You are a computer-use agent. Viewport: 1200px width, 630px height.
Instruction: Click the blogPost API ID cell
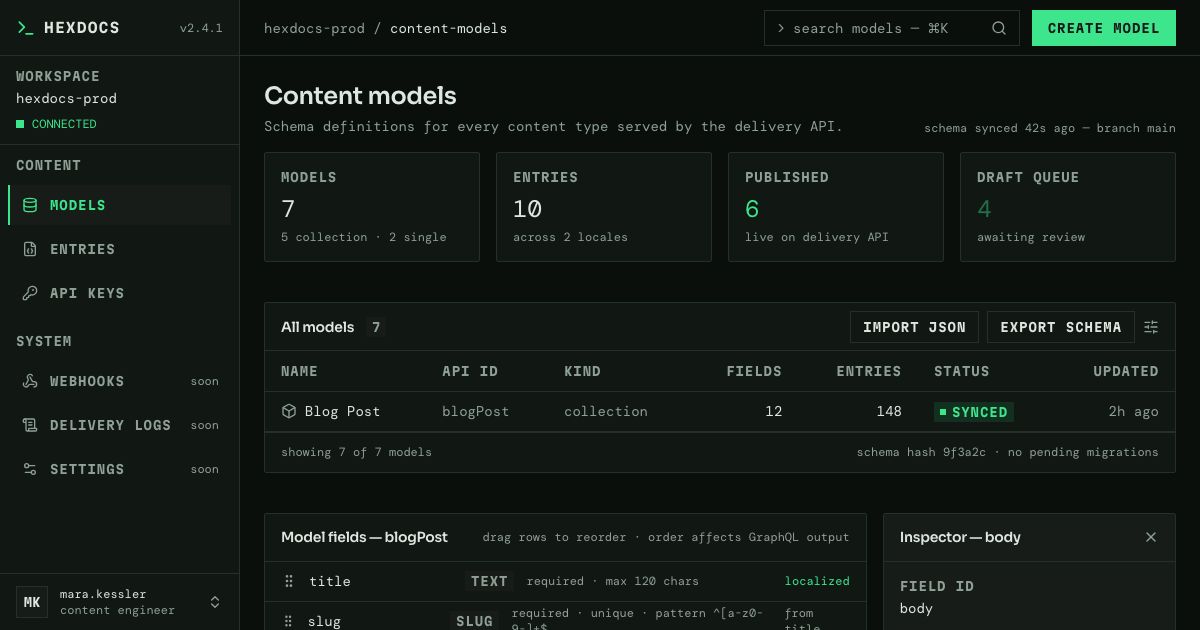(x=475, y=411)
